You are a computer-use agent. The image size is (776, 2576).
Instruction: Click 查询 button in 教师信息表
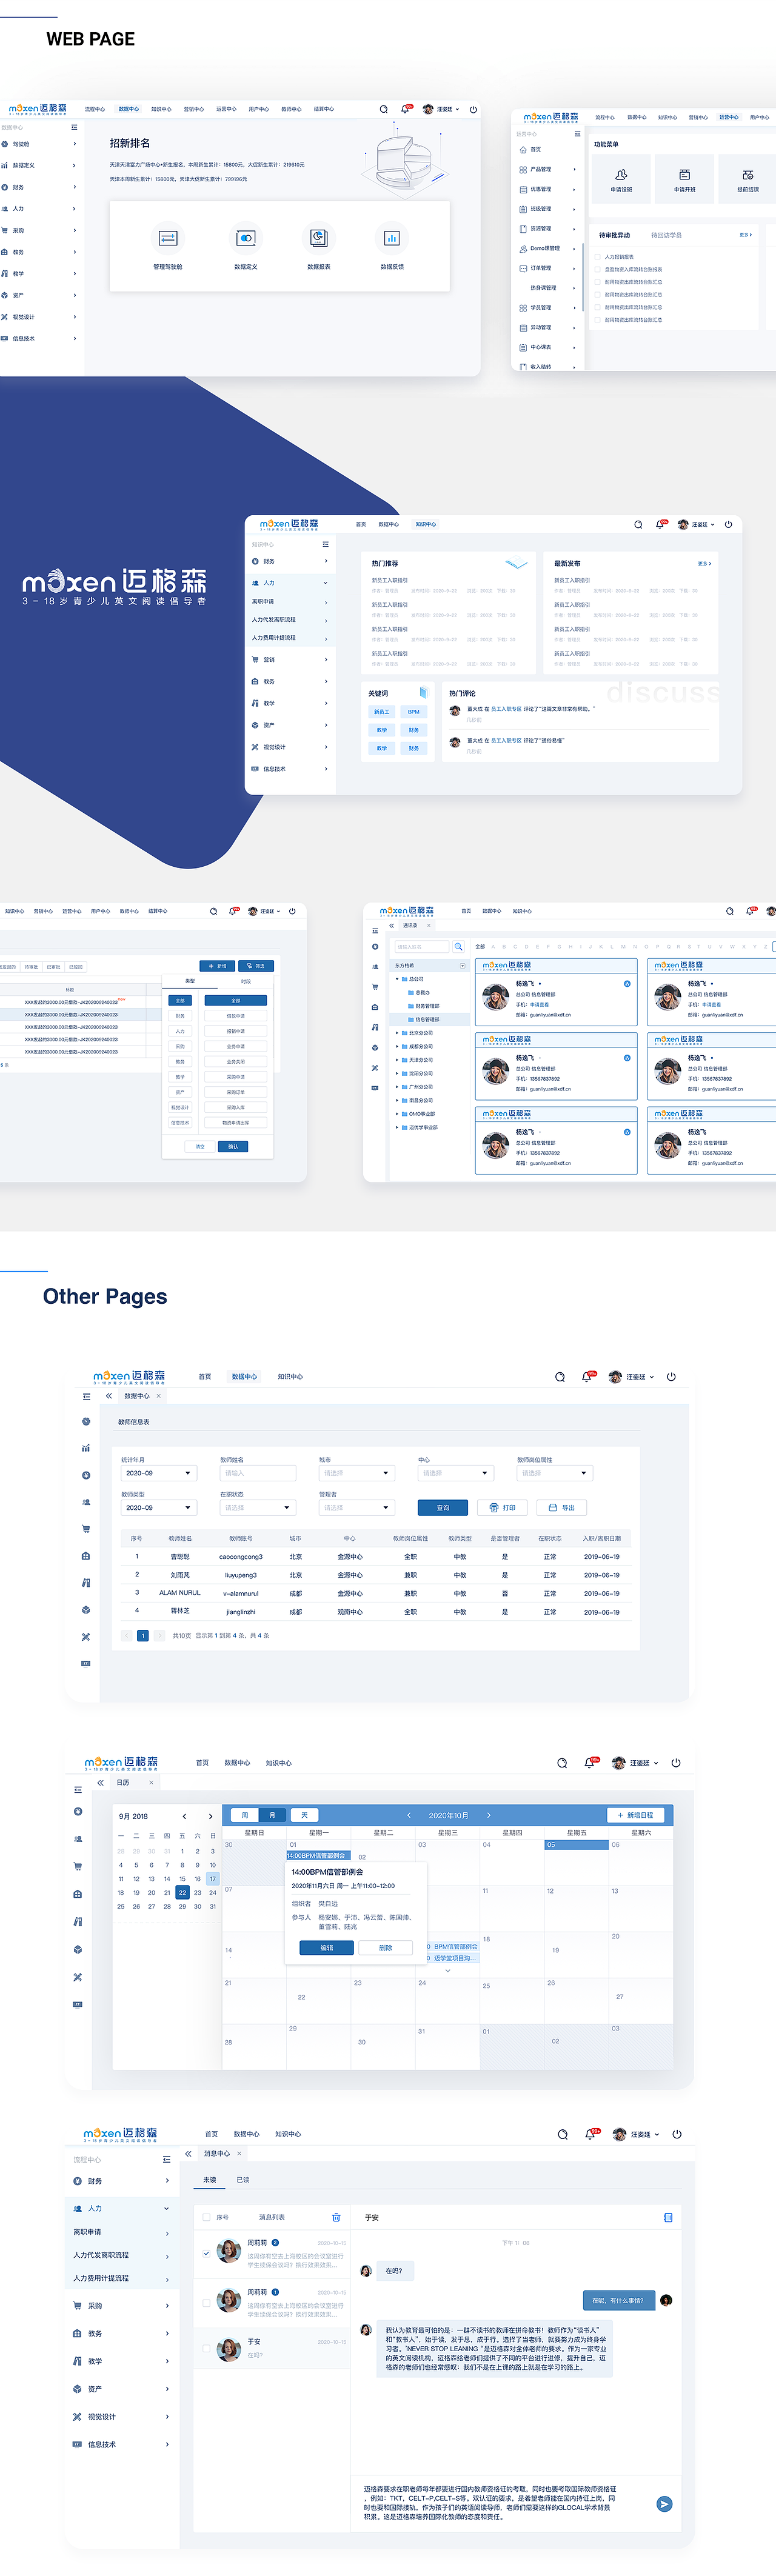coord(443,1507)
